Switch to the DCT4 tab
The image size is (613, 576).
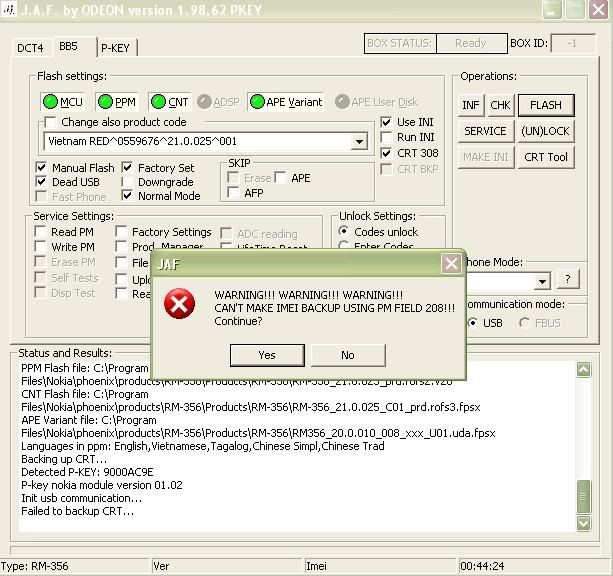[x=30, y=48]
